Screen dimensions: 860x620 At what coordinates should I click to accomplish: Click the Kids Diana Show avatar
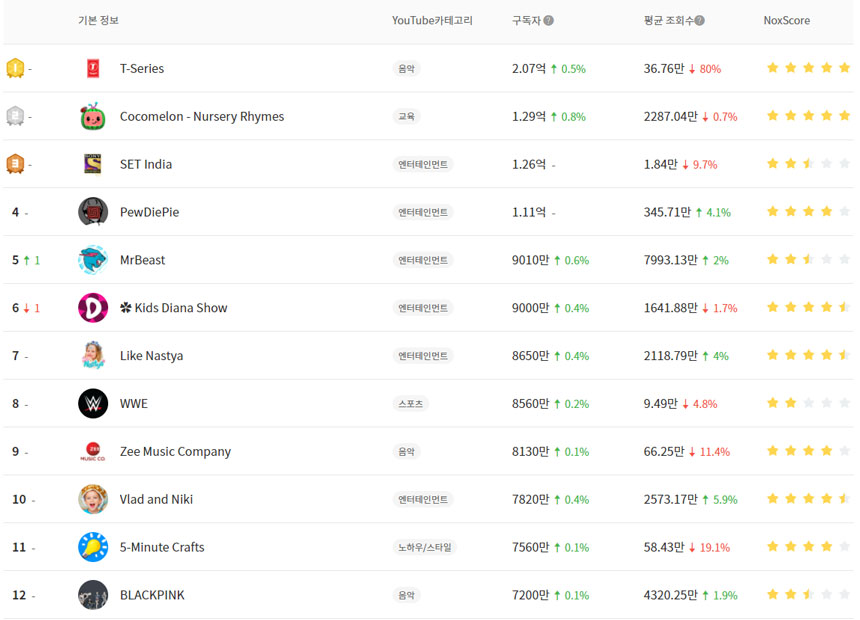(x=93, y=308)
